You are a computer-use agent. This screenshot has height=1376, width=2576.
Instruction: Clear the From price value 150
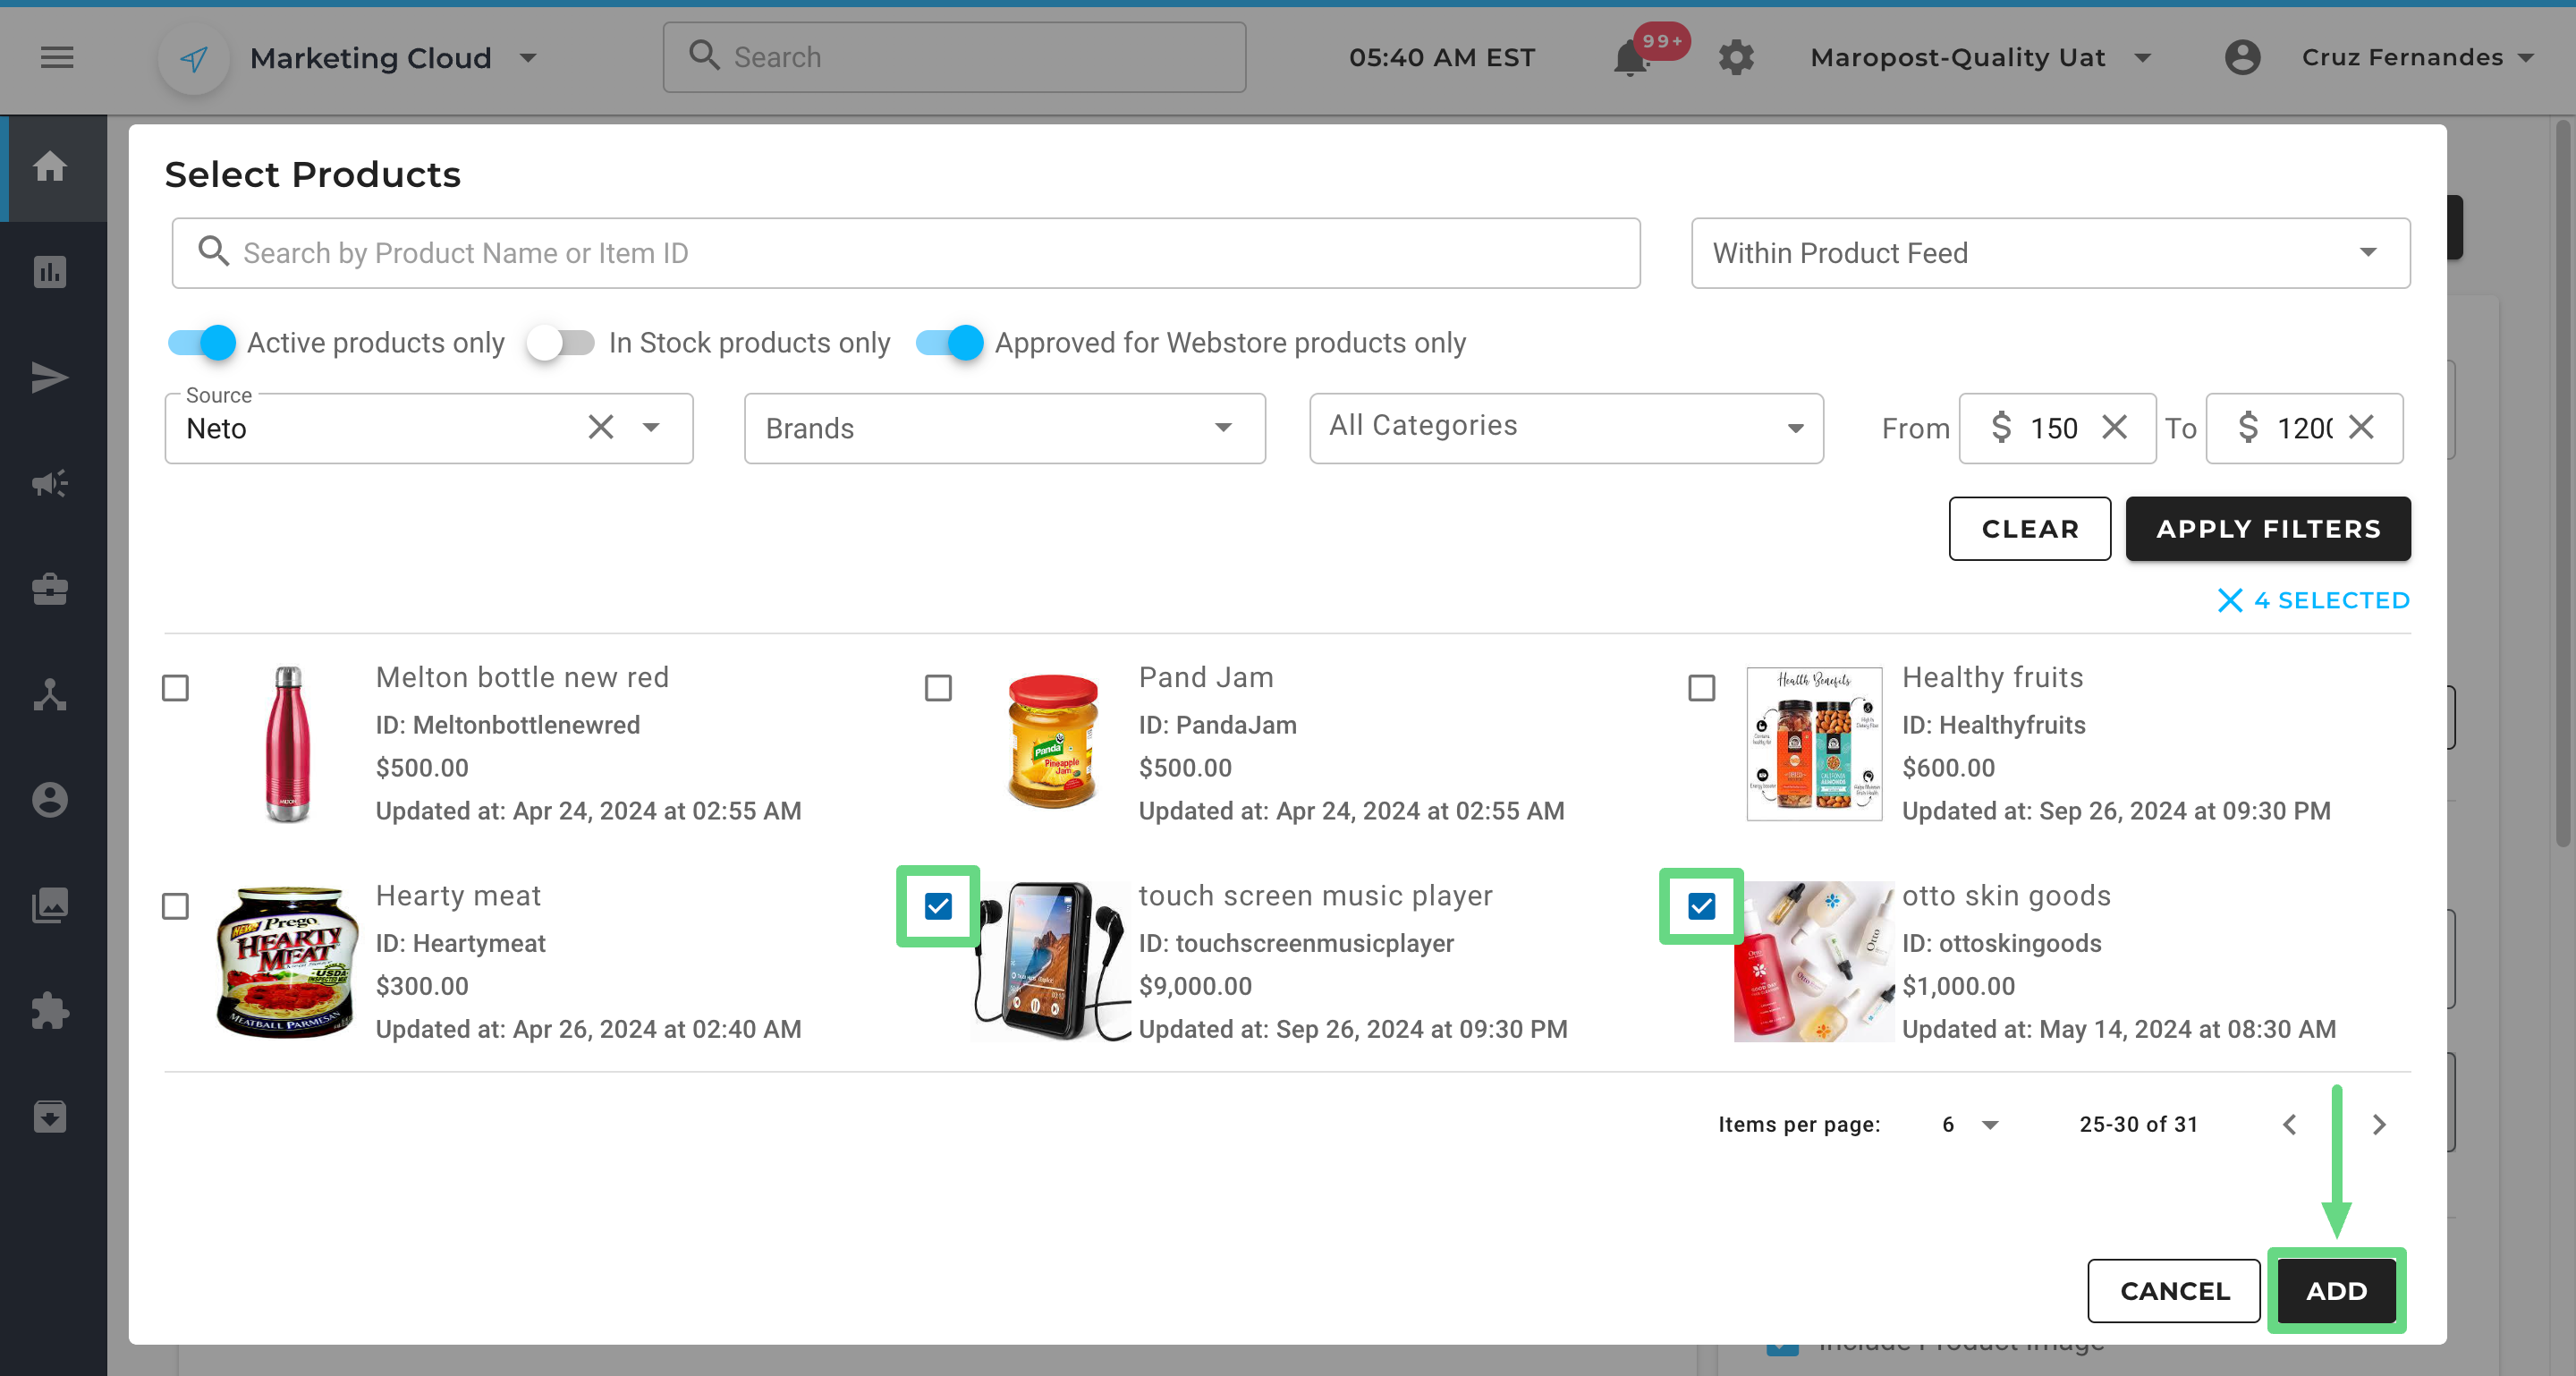[2114, 428]
